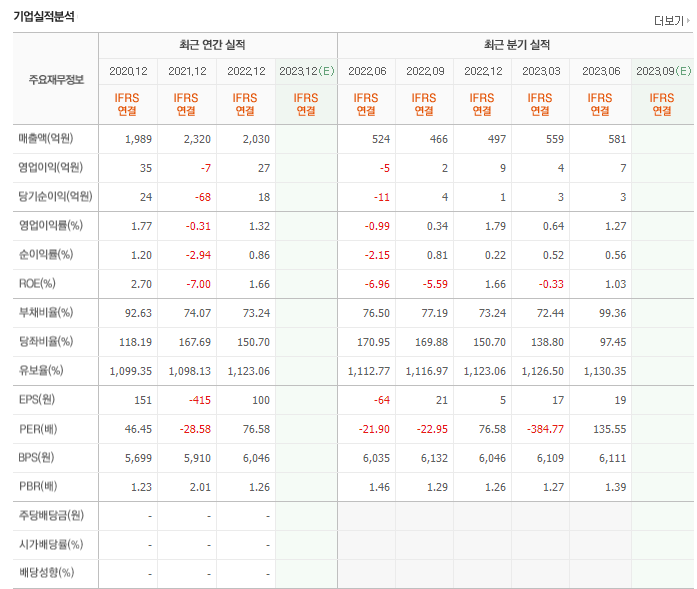Select the 유보율(%) row label
The width and height of the screenshot is (697, 589).
[41, 370]
